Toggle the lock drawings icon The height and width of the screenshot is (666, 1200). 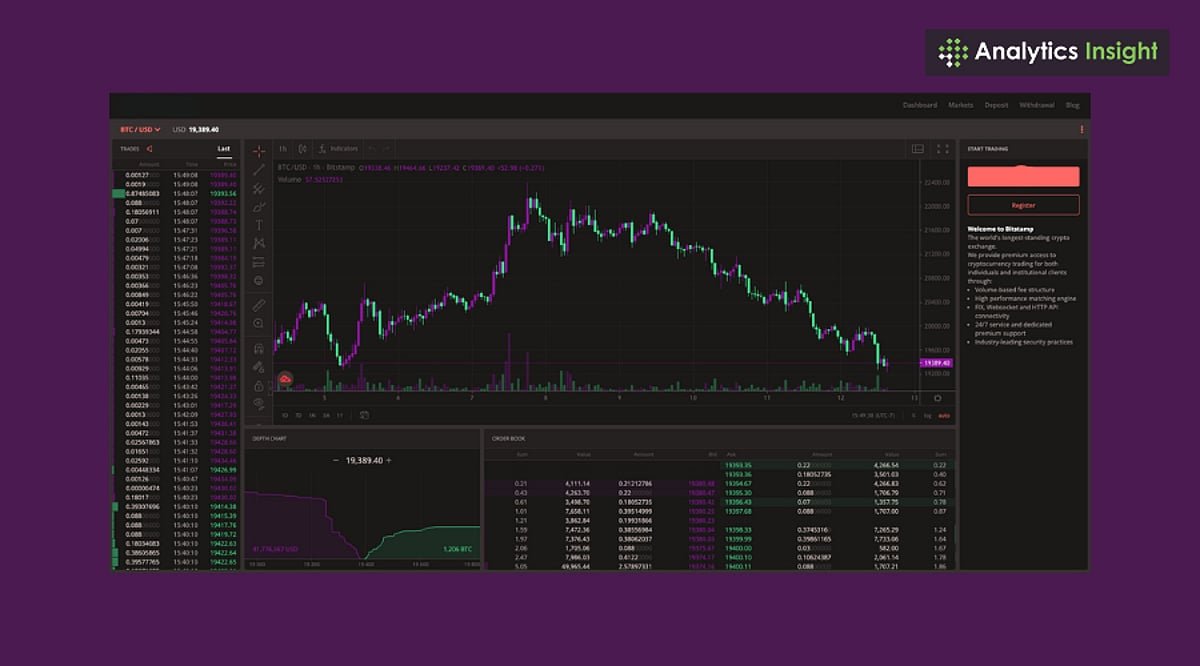[259, 385]
